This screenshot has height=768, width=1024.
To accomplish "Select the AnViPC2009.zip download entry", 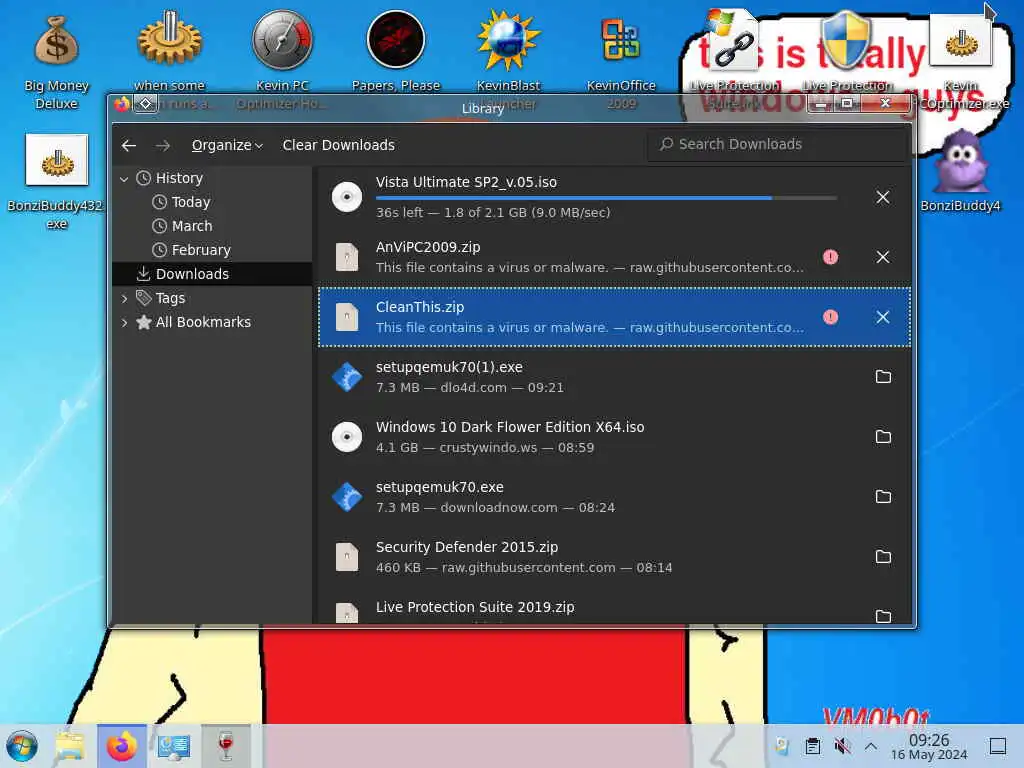I will (614, 257).
